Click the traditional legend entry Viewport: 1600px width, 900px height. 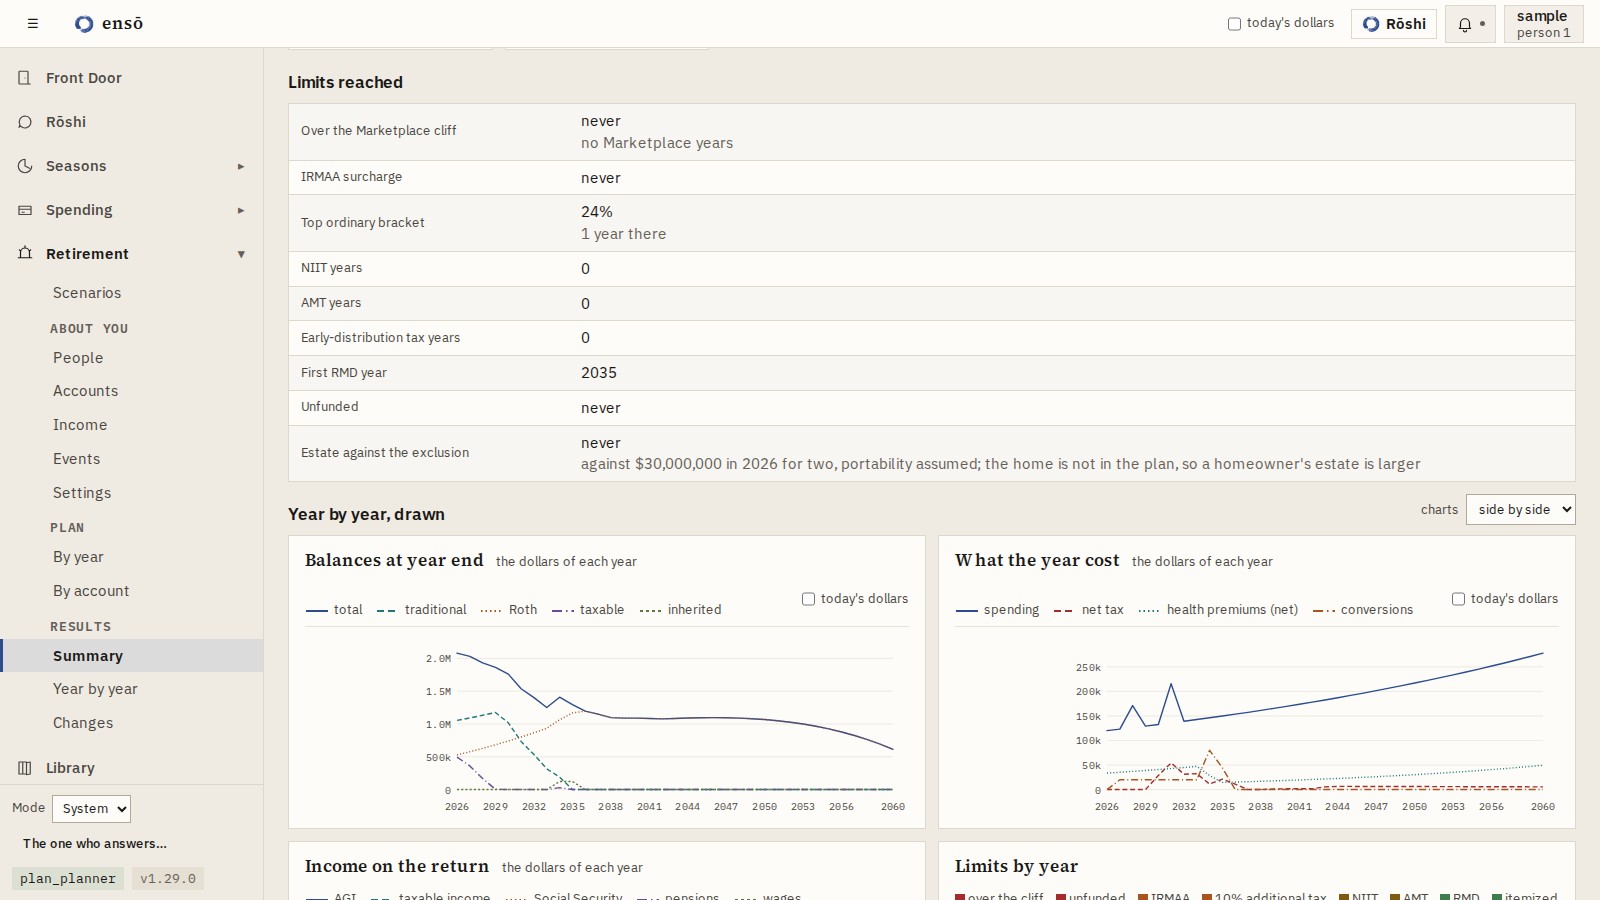(x=422, y=610)
